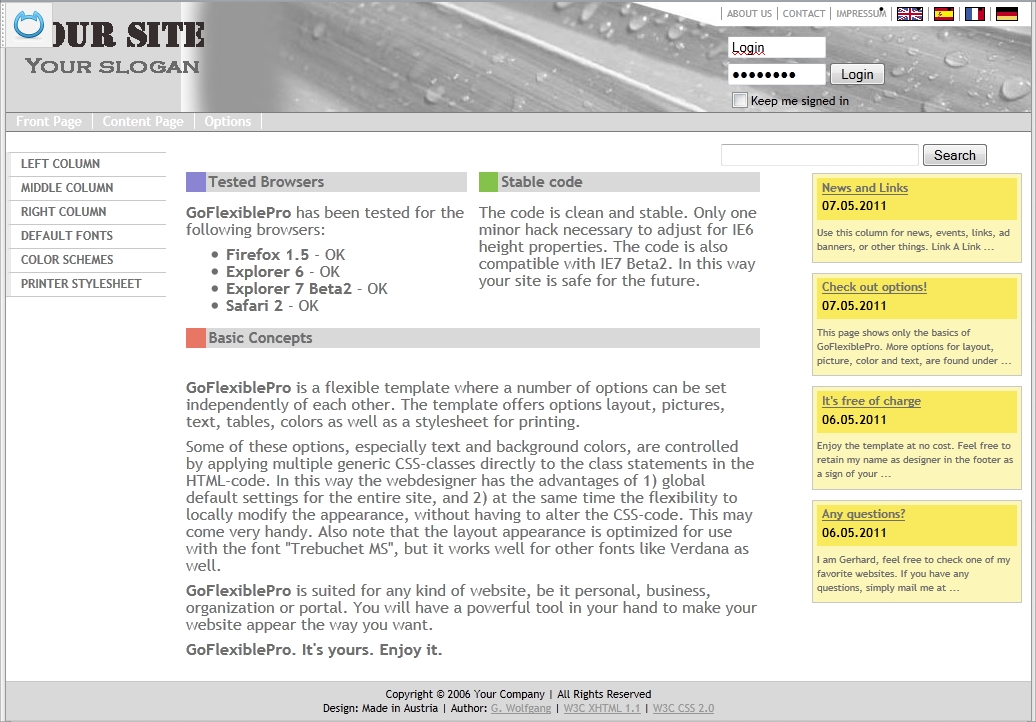Click the Explorer 7 Beta2 list item
Image resolution: width=1036 pixels, height=722 pixels.
tap(307, 289)
